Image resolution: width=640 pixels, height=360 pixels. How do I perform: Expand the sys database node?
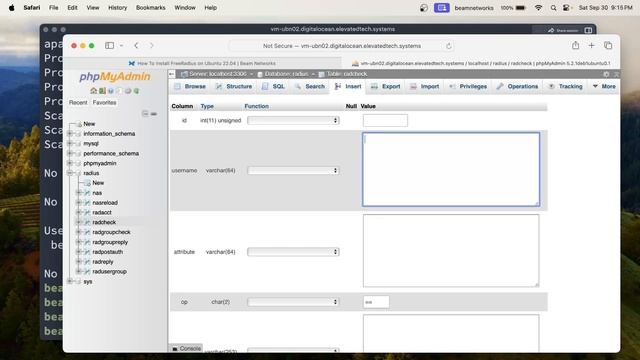coord(70,282)
